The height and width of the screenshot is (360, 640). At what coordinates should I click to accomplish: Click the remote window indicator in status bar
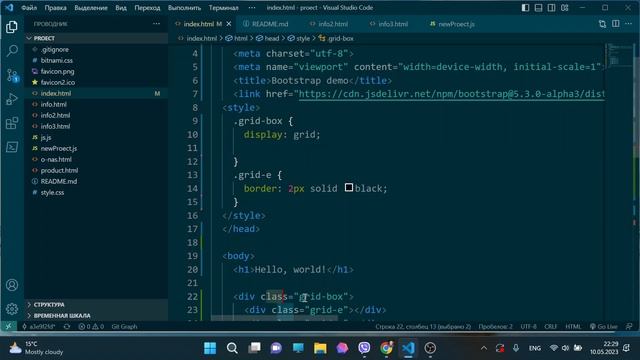pos(8,327)
